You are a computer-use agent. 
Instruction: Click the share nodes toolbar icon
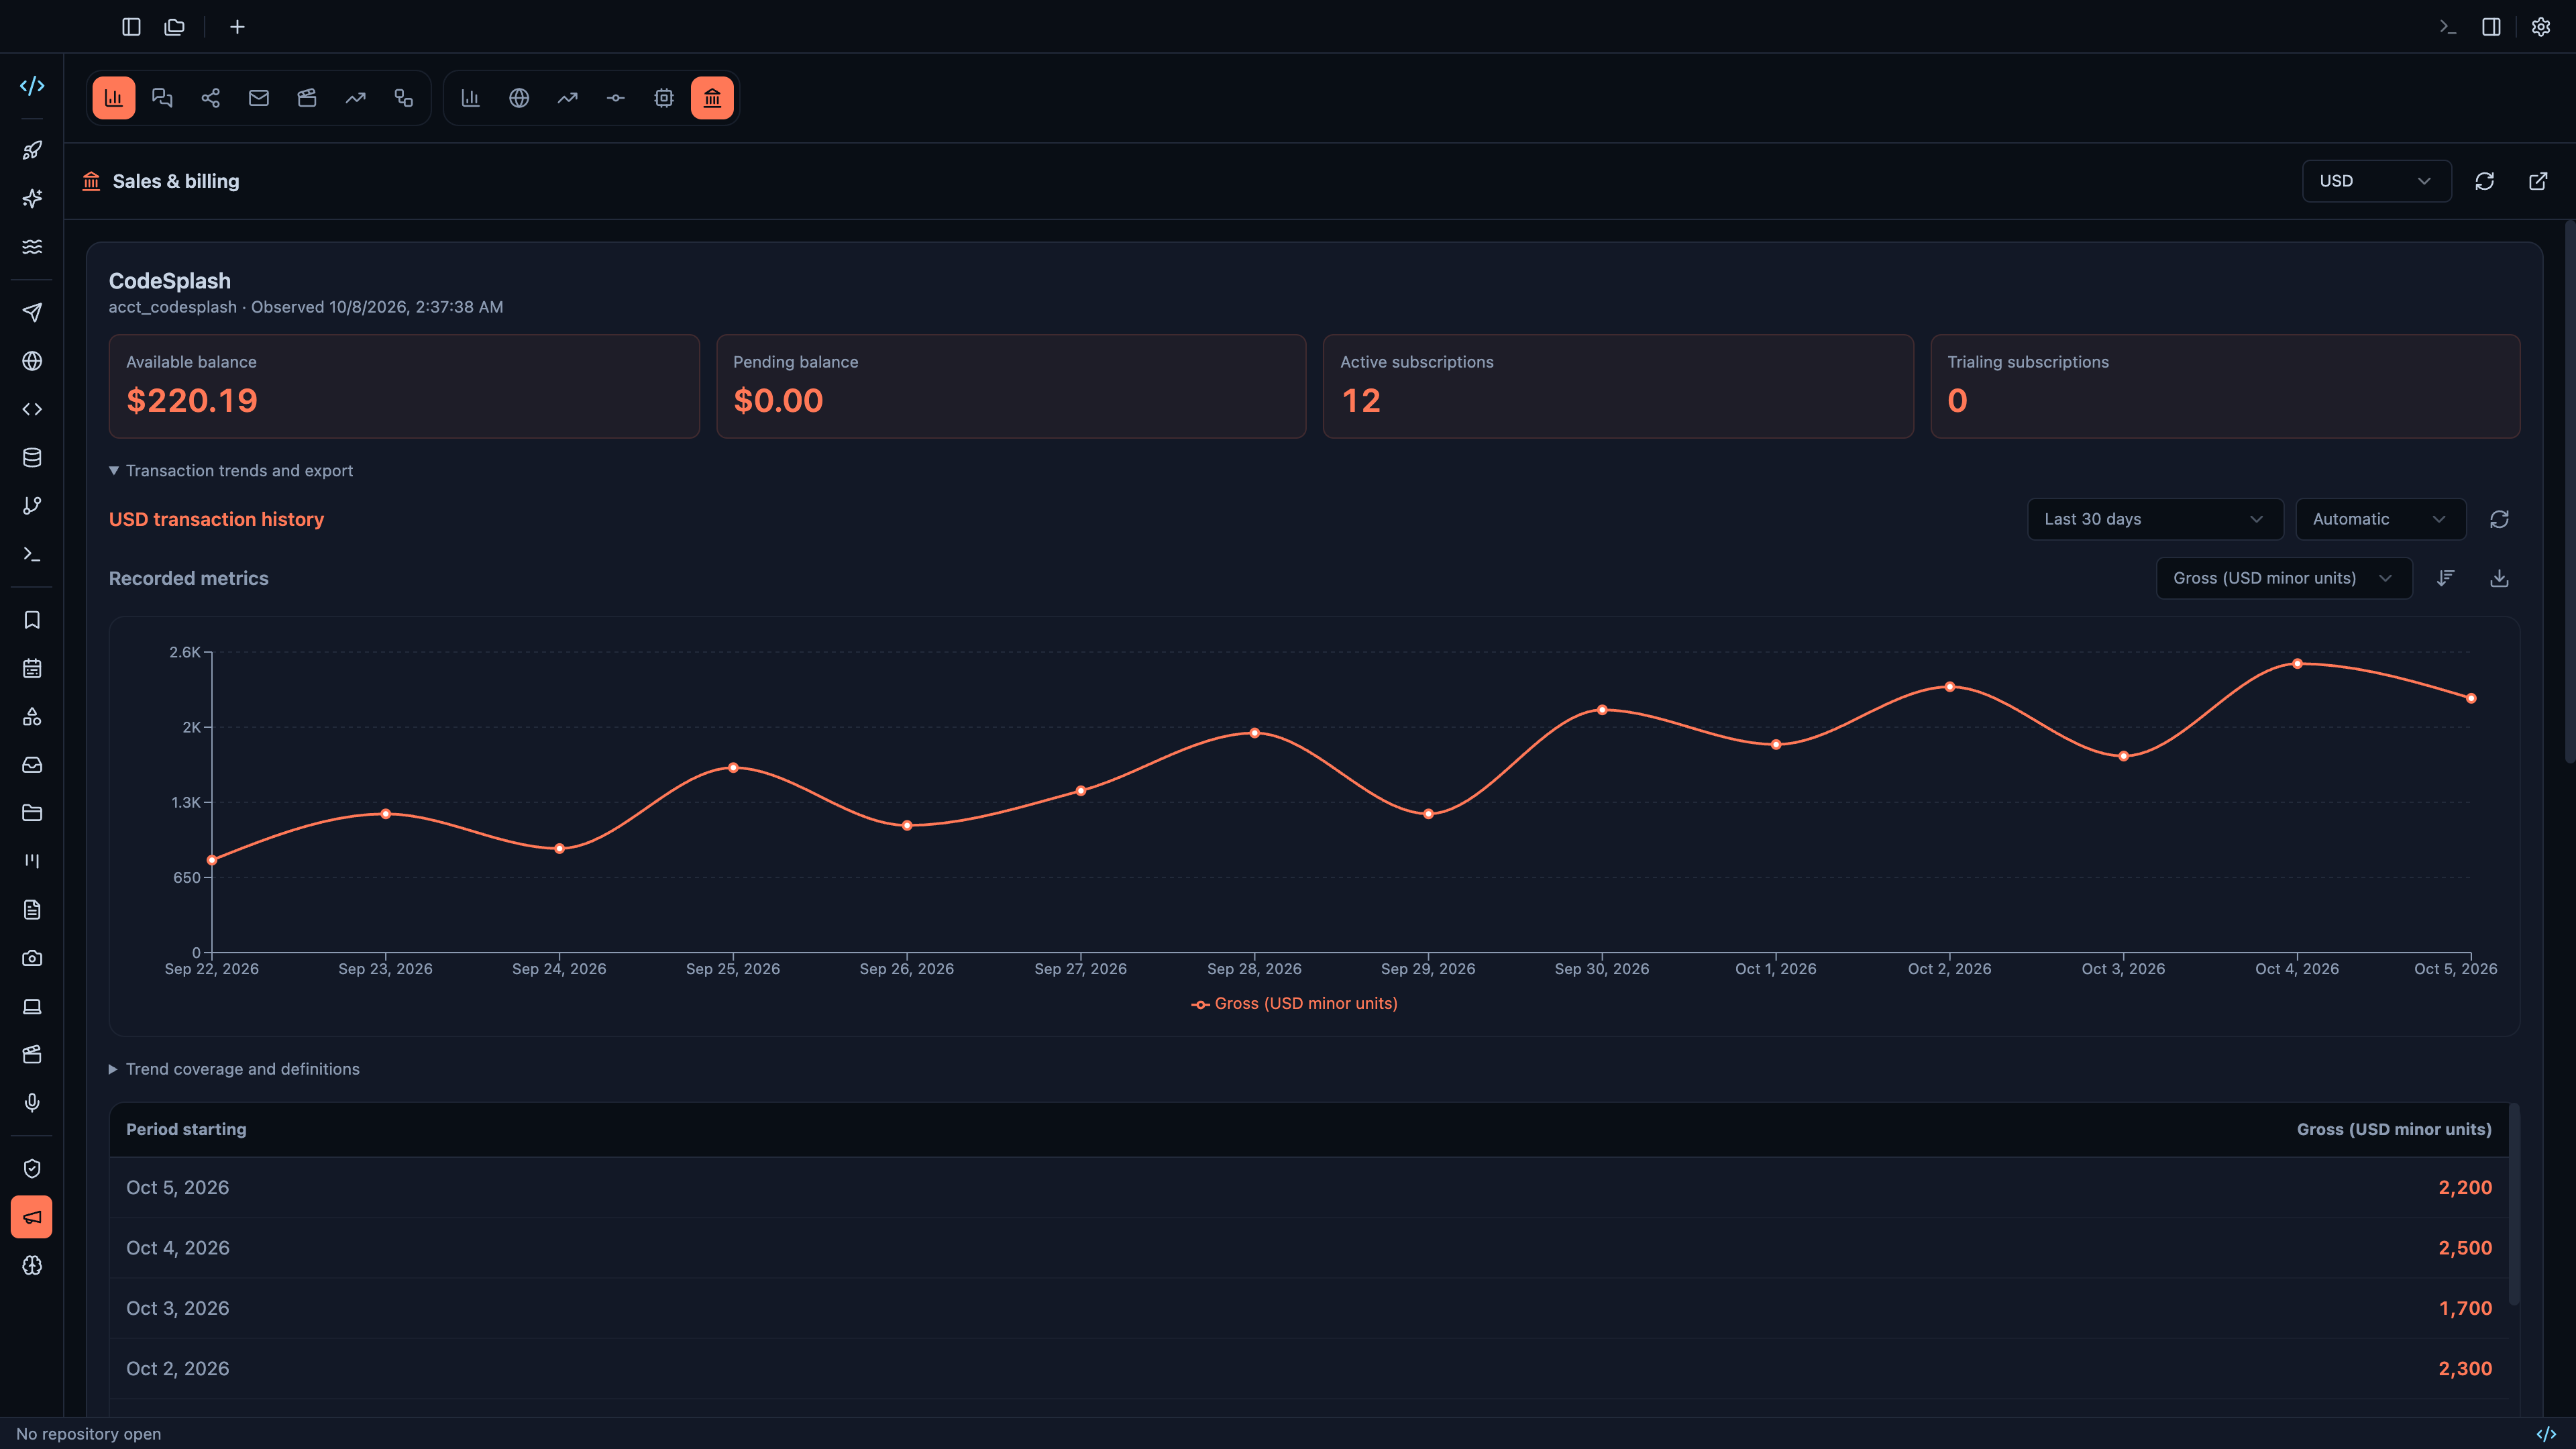pyautogui.click(x=211, y=98)
